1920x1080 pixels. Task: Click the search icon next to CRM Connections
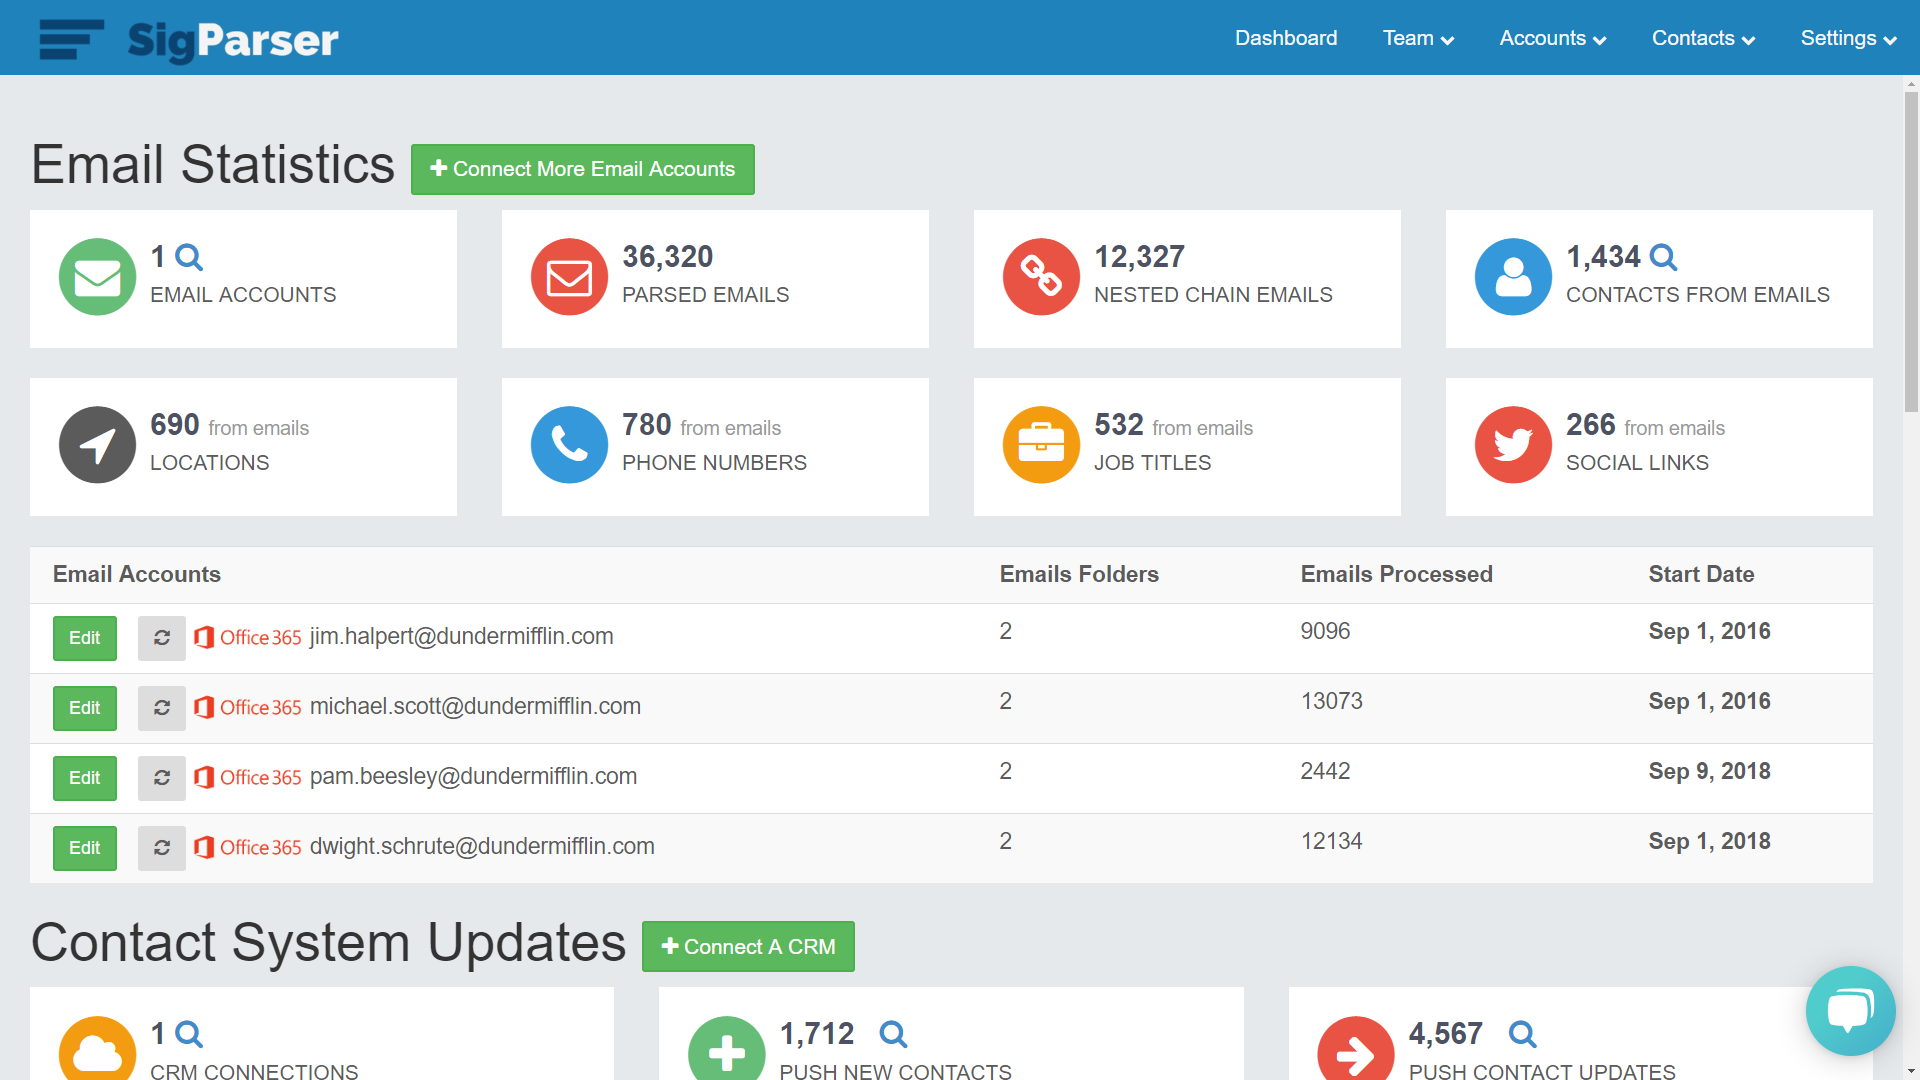click(x=189, y=1034)
